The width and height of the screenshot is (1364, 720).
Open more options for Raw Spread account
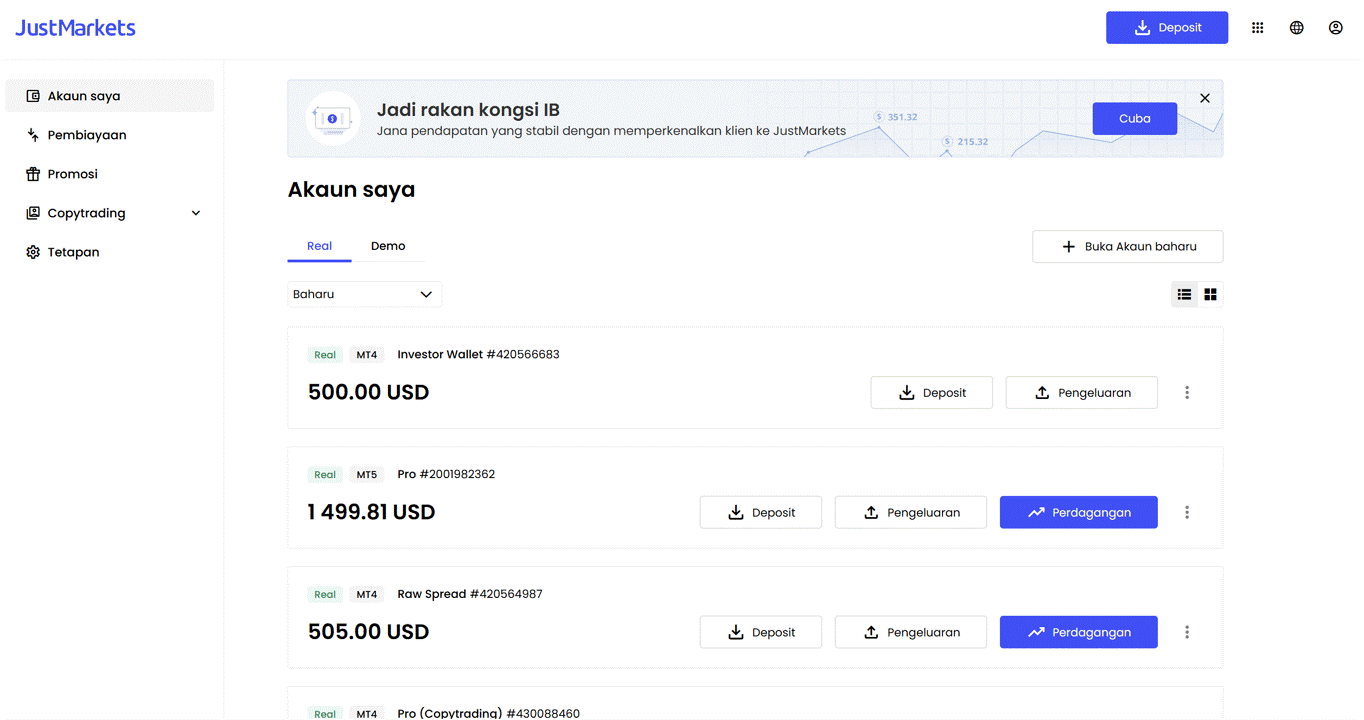tap(1187, 632)
